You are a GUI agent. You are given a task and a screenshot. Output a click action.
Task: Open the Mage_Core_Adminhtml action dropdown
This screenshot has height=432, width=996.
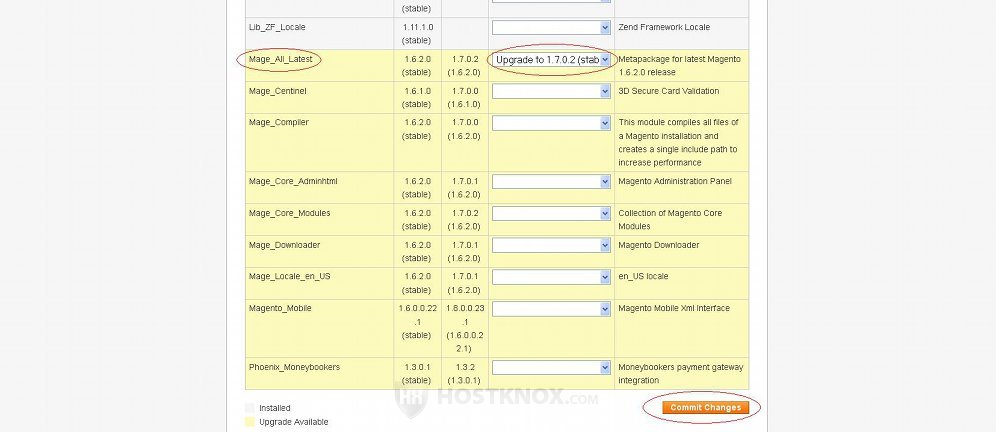tap(551, 182)
